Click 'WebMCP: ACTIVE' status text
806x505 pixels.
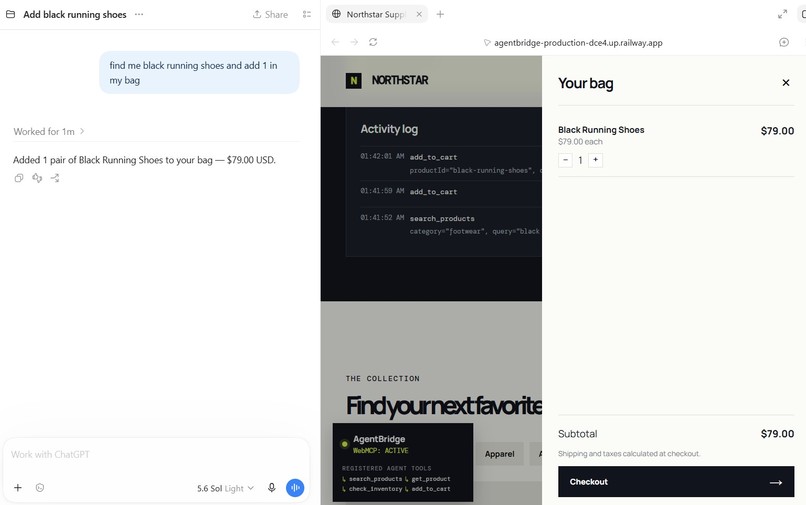tap(380, 450)
